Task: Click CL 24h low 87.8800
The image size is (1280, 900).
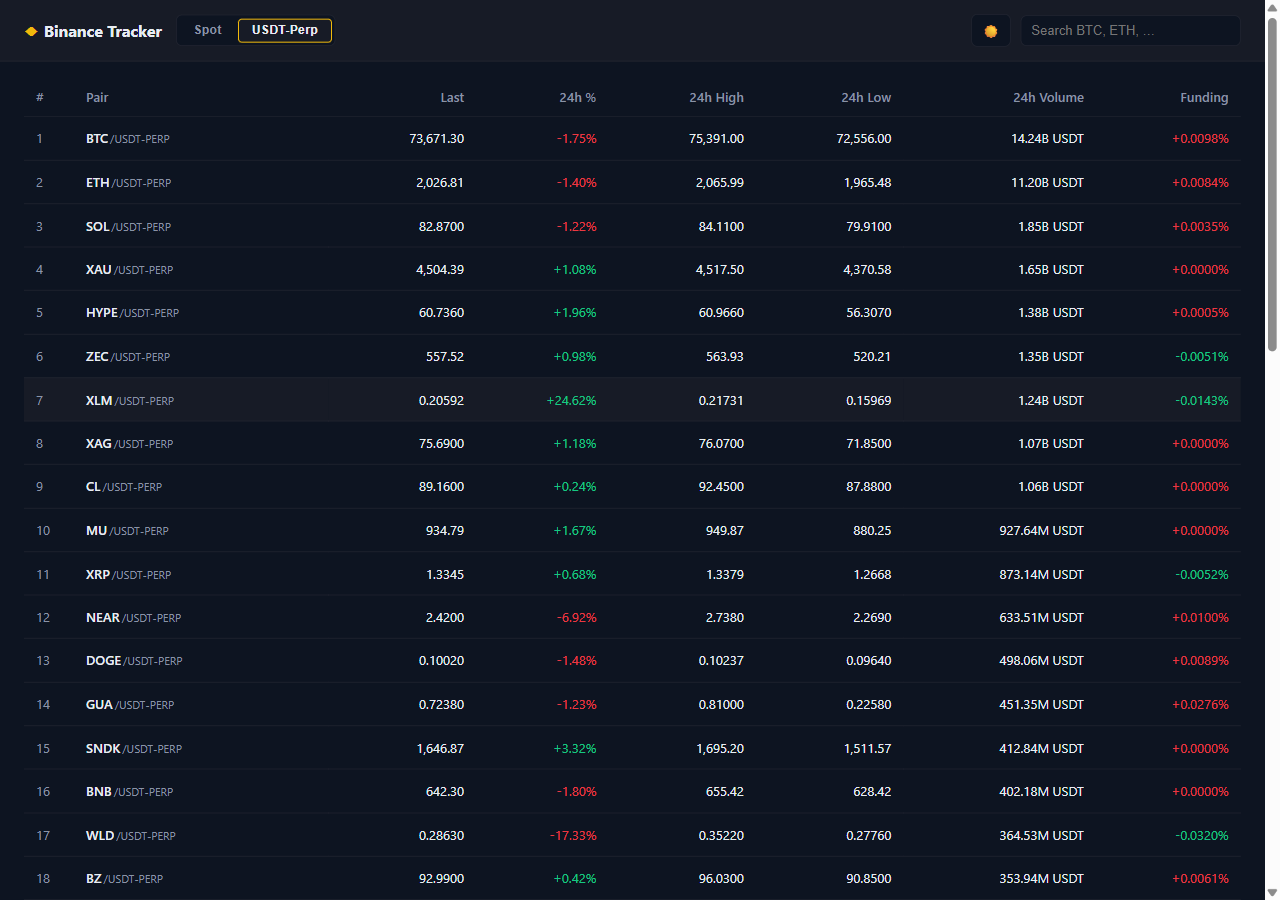Action: (869, 487)
